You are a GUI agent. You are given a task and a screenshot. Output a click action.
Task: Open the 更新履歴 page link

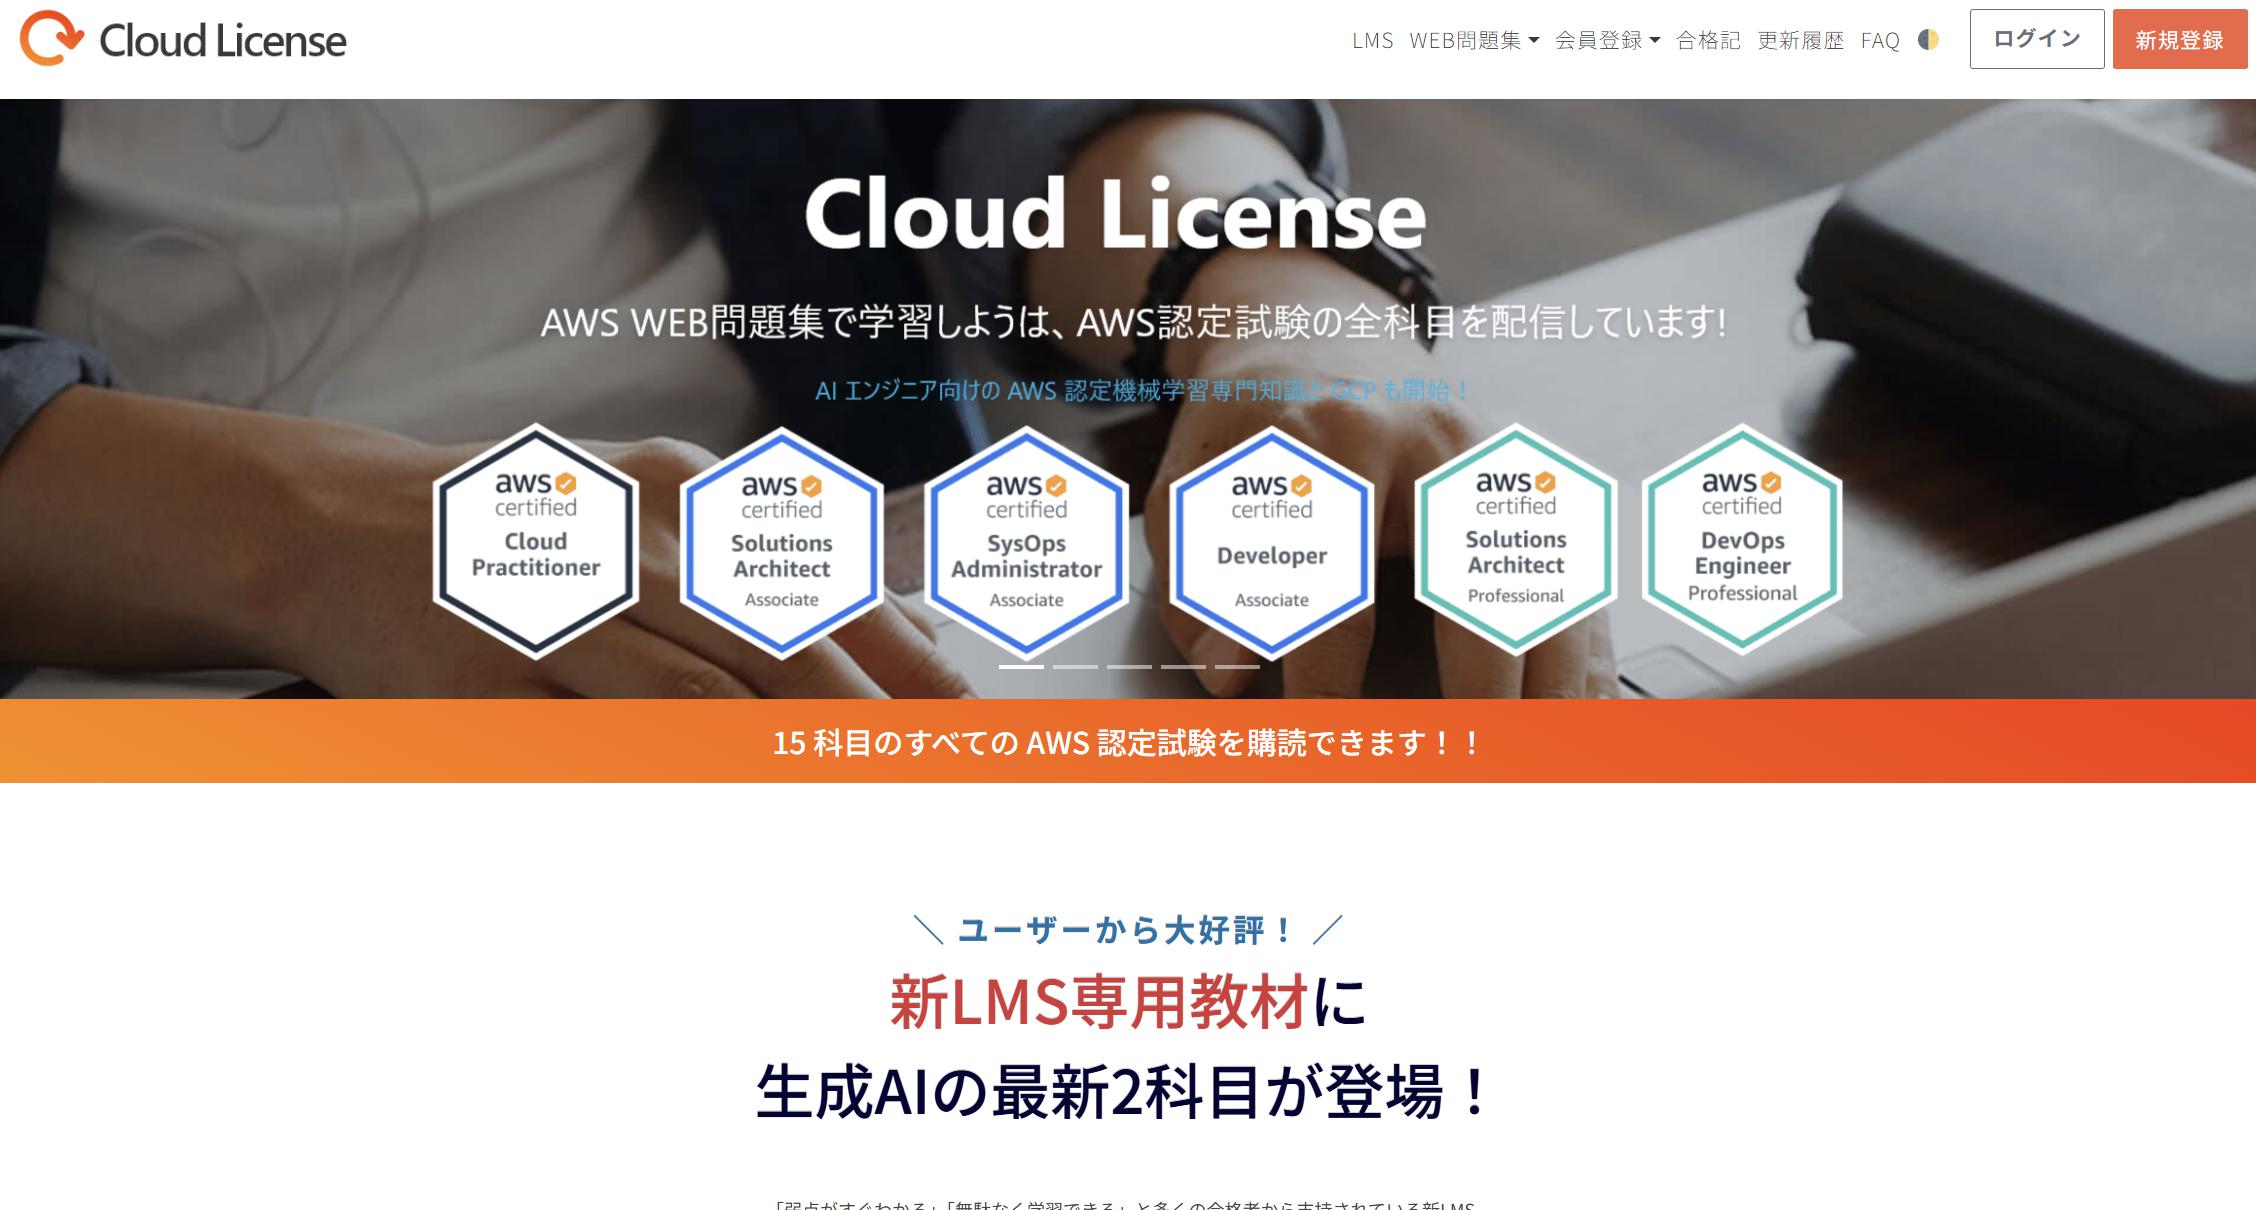[1800, 40]
